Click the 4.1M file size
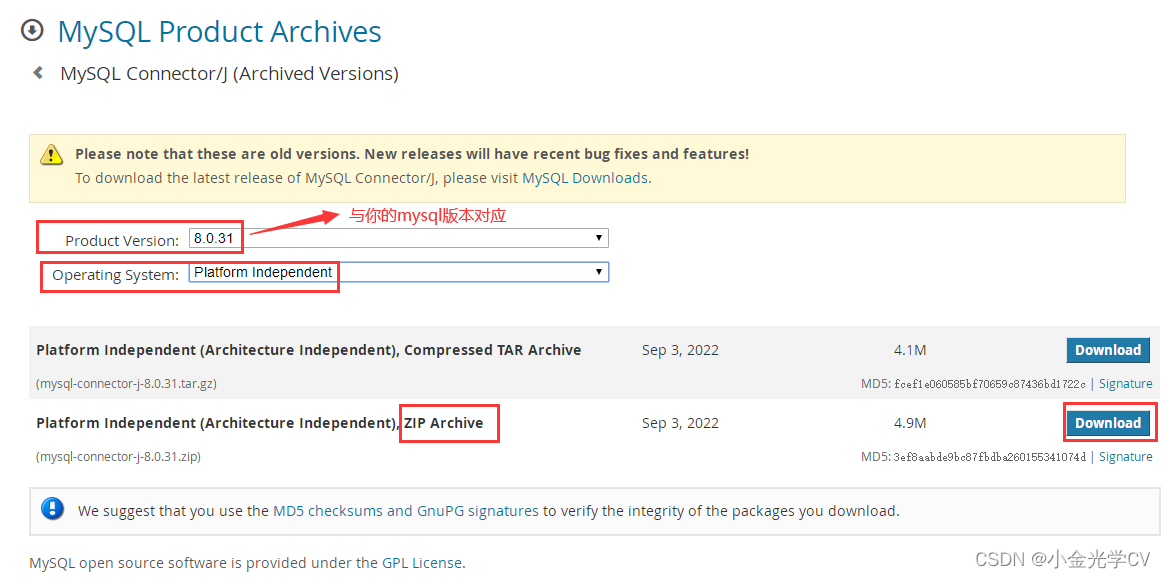Image resolution: width=1166 pixels, height=578 pixels. click(910, 350)
